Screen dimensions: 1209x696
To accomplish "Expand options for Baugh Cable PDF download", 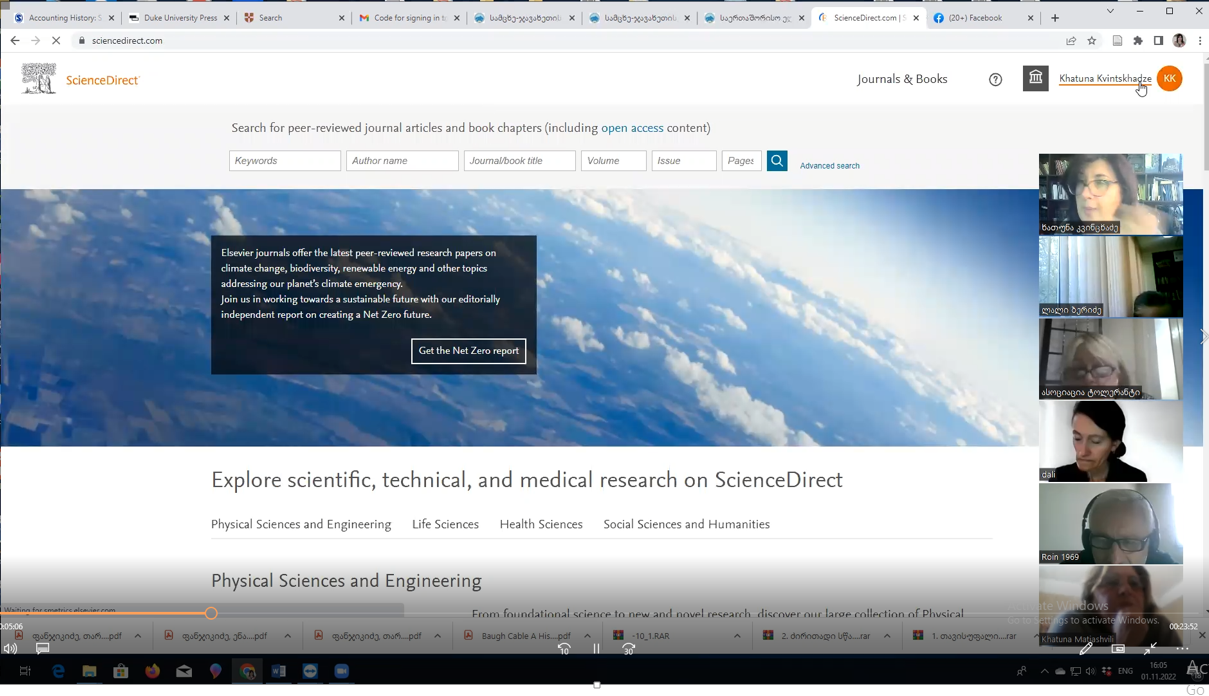I will (x=587, y=636).
